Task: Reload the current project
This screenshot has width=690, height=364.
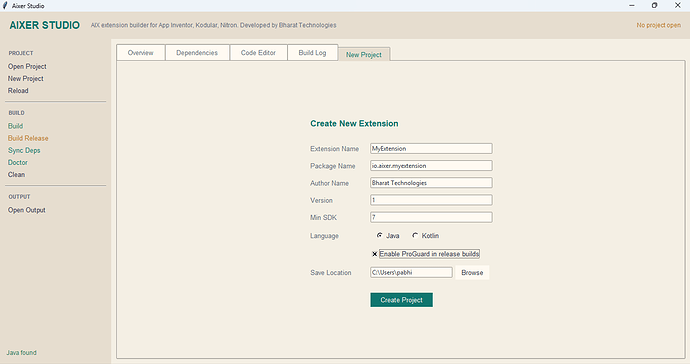Action: (18, 91)
